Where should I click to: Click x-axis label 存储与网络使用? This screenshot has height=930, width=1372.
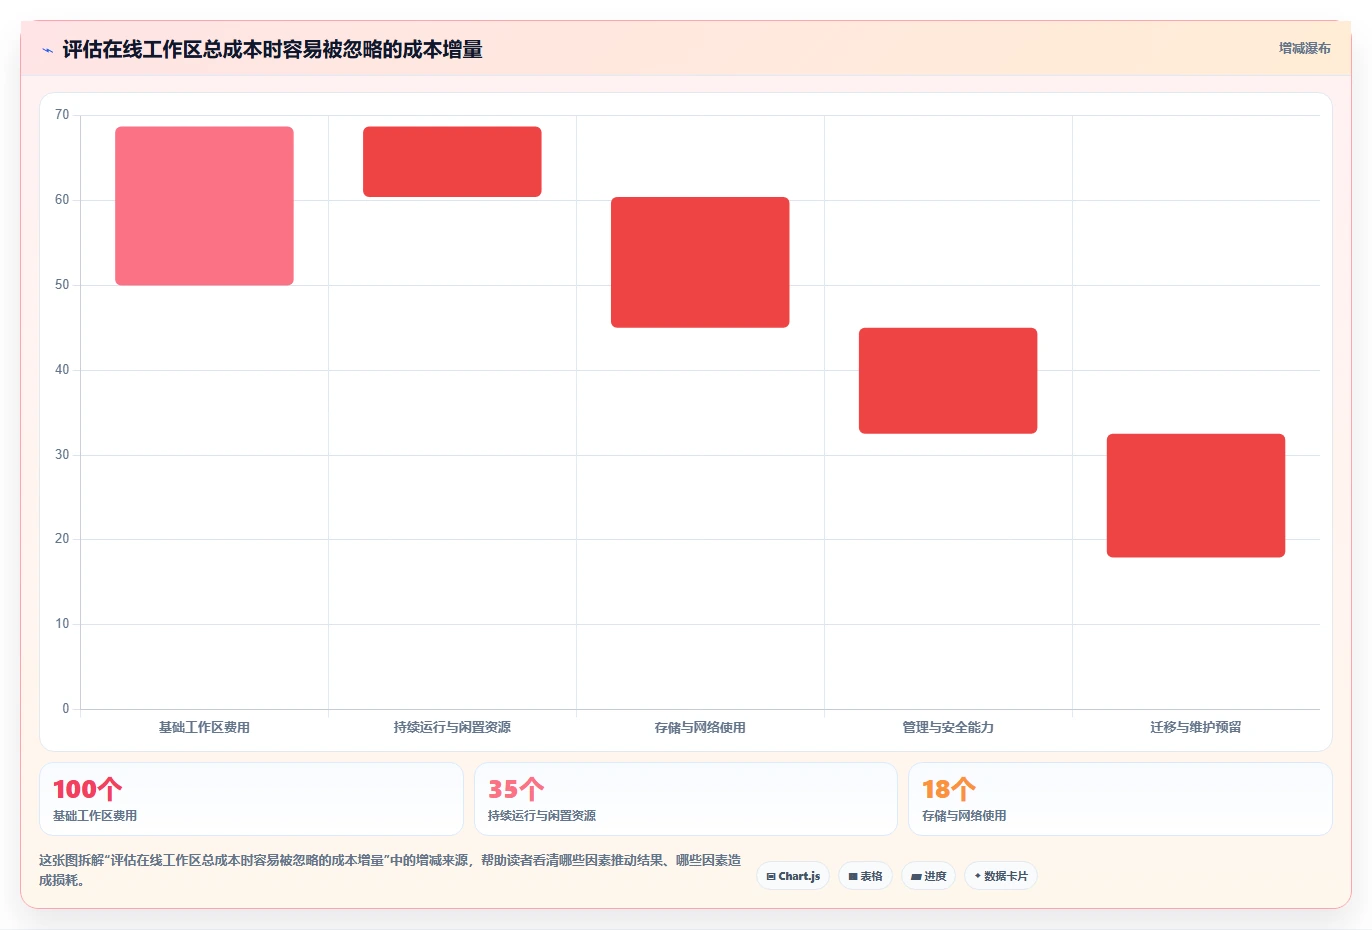(x=700, y=727)
